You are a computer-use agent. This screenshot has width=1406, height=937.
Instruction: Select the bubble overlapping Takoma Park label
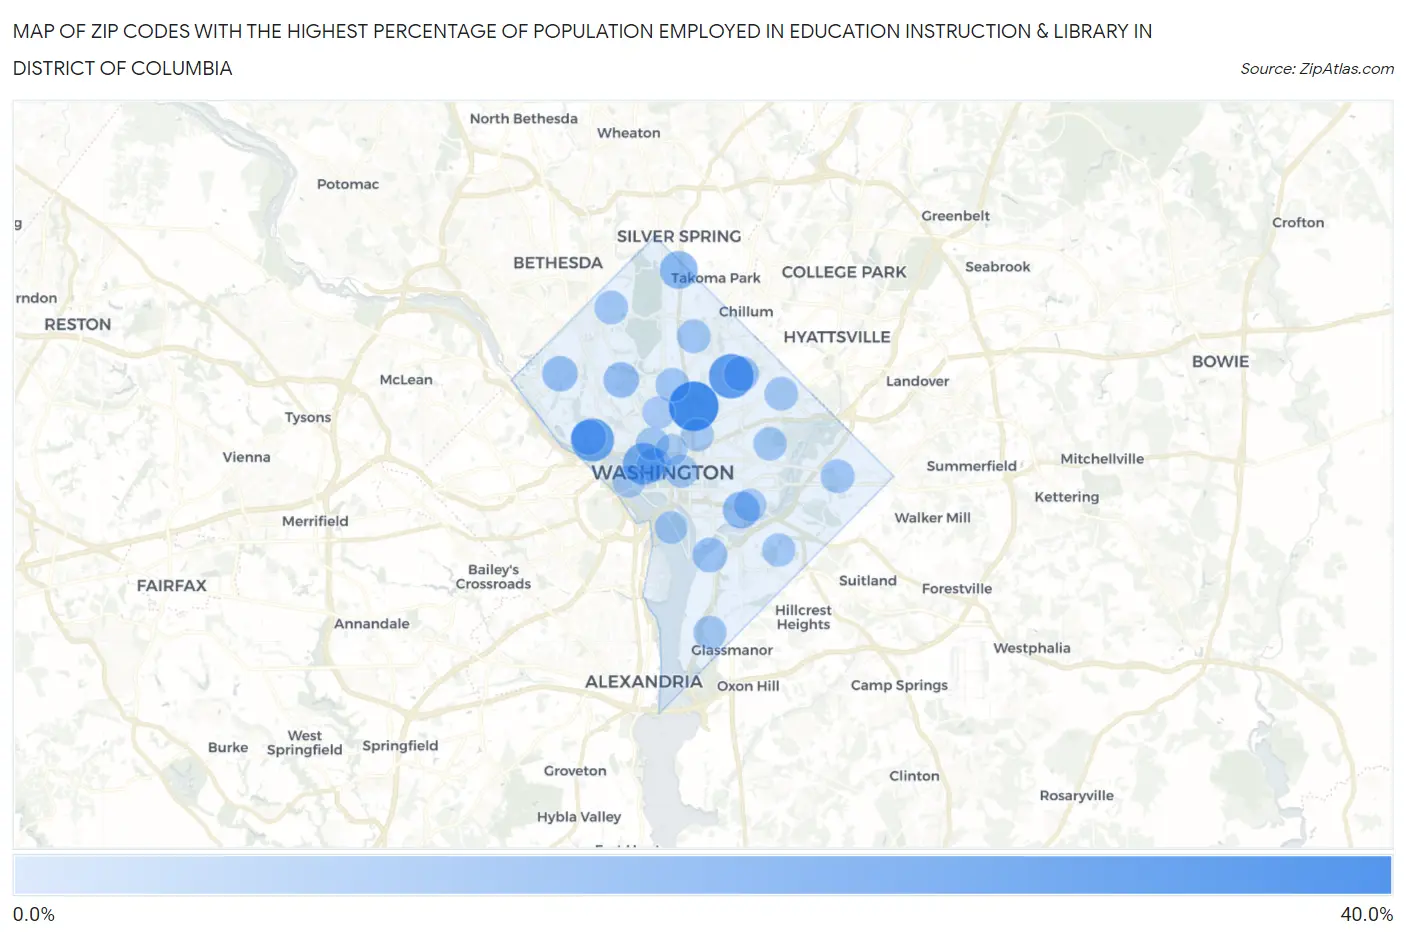[678, 270]
